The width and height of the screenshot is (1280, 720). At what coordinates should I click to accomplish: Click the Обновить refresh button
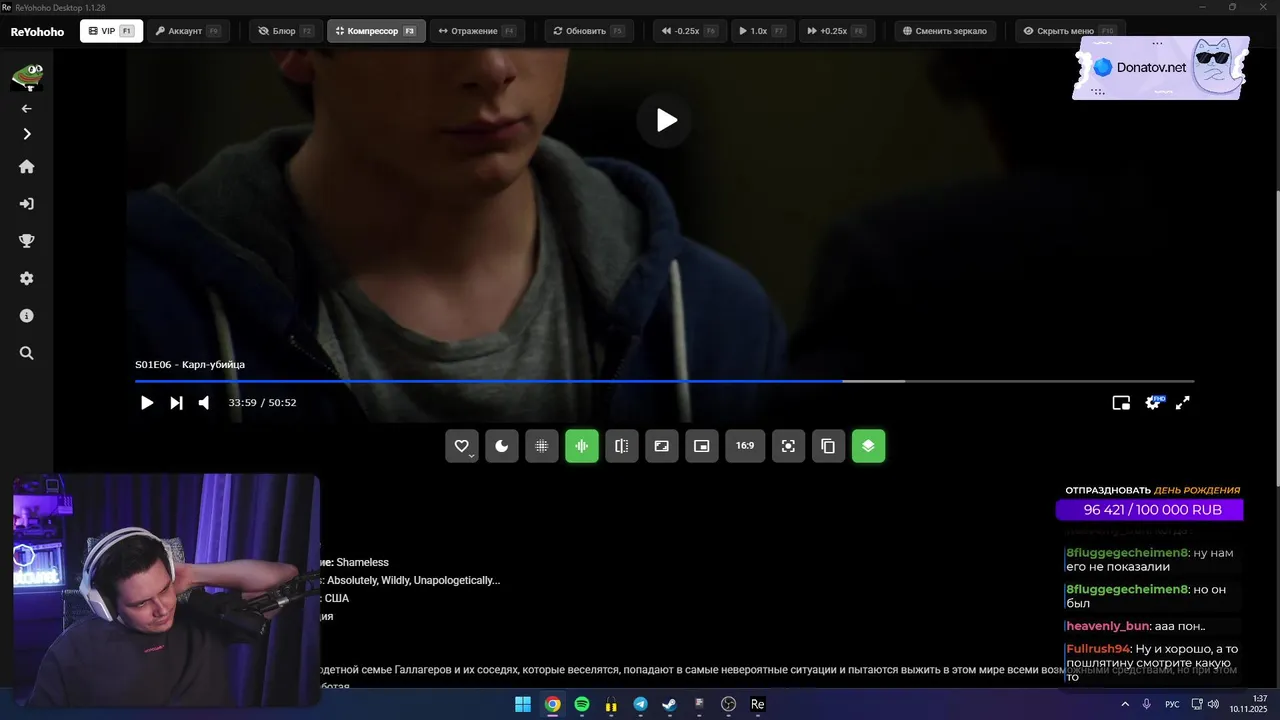coord(589,31)
